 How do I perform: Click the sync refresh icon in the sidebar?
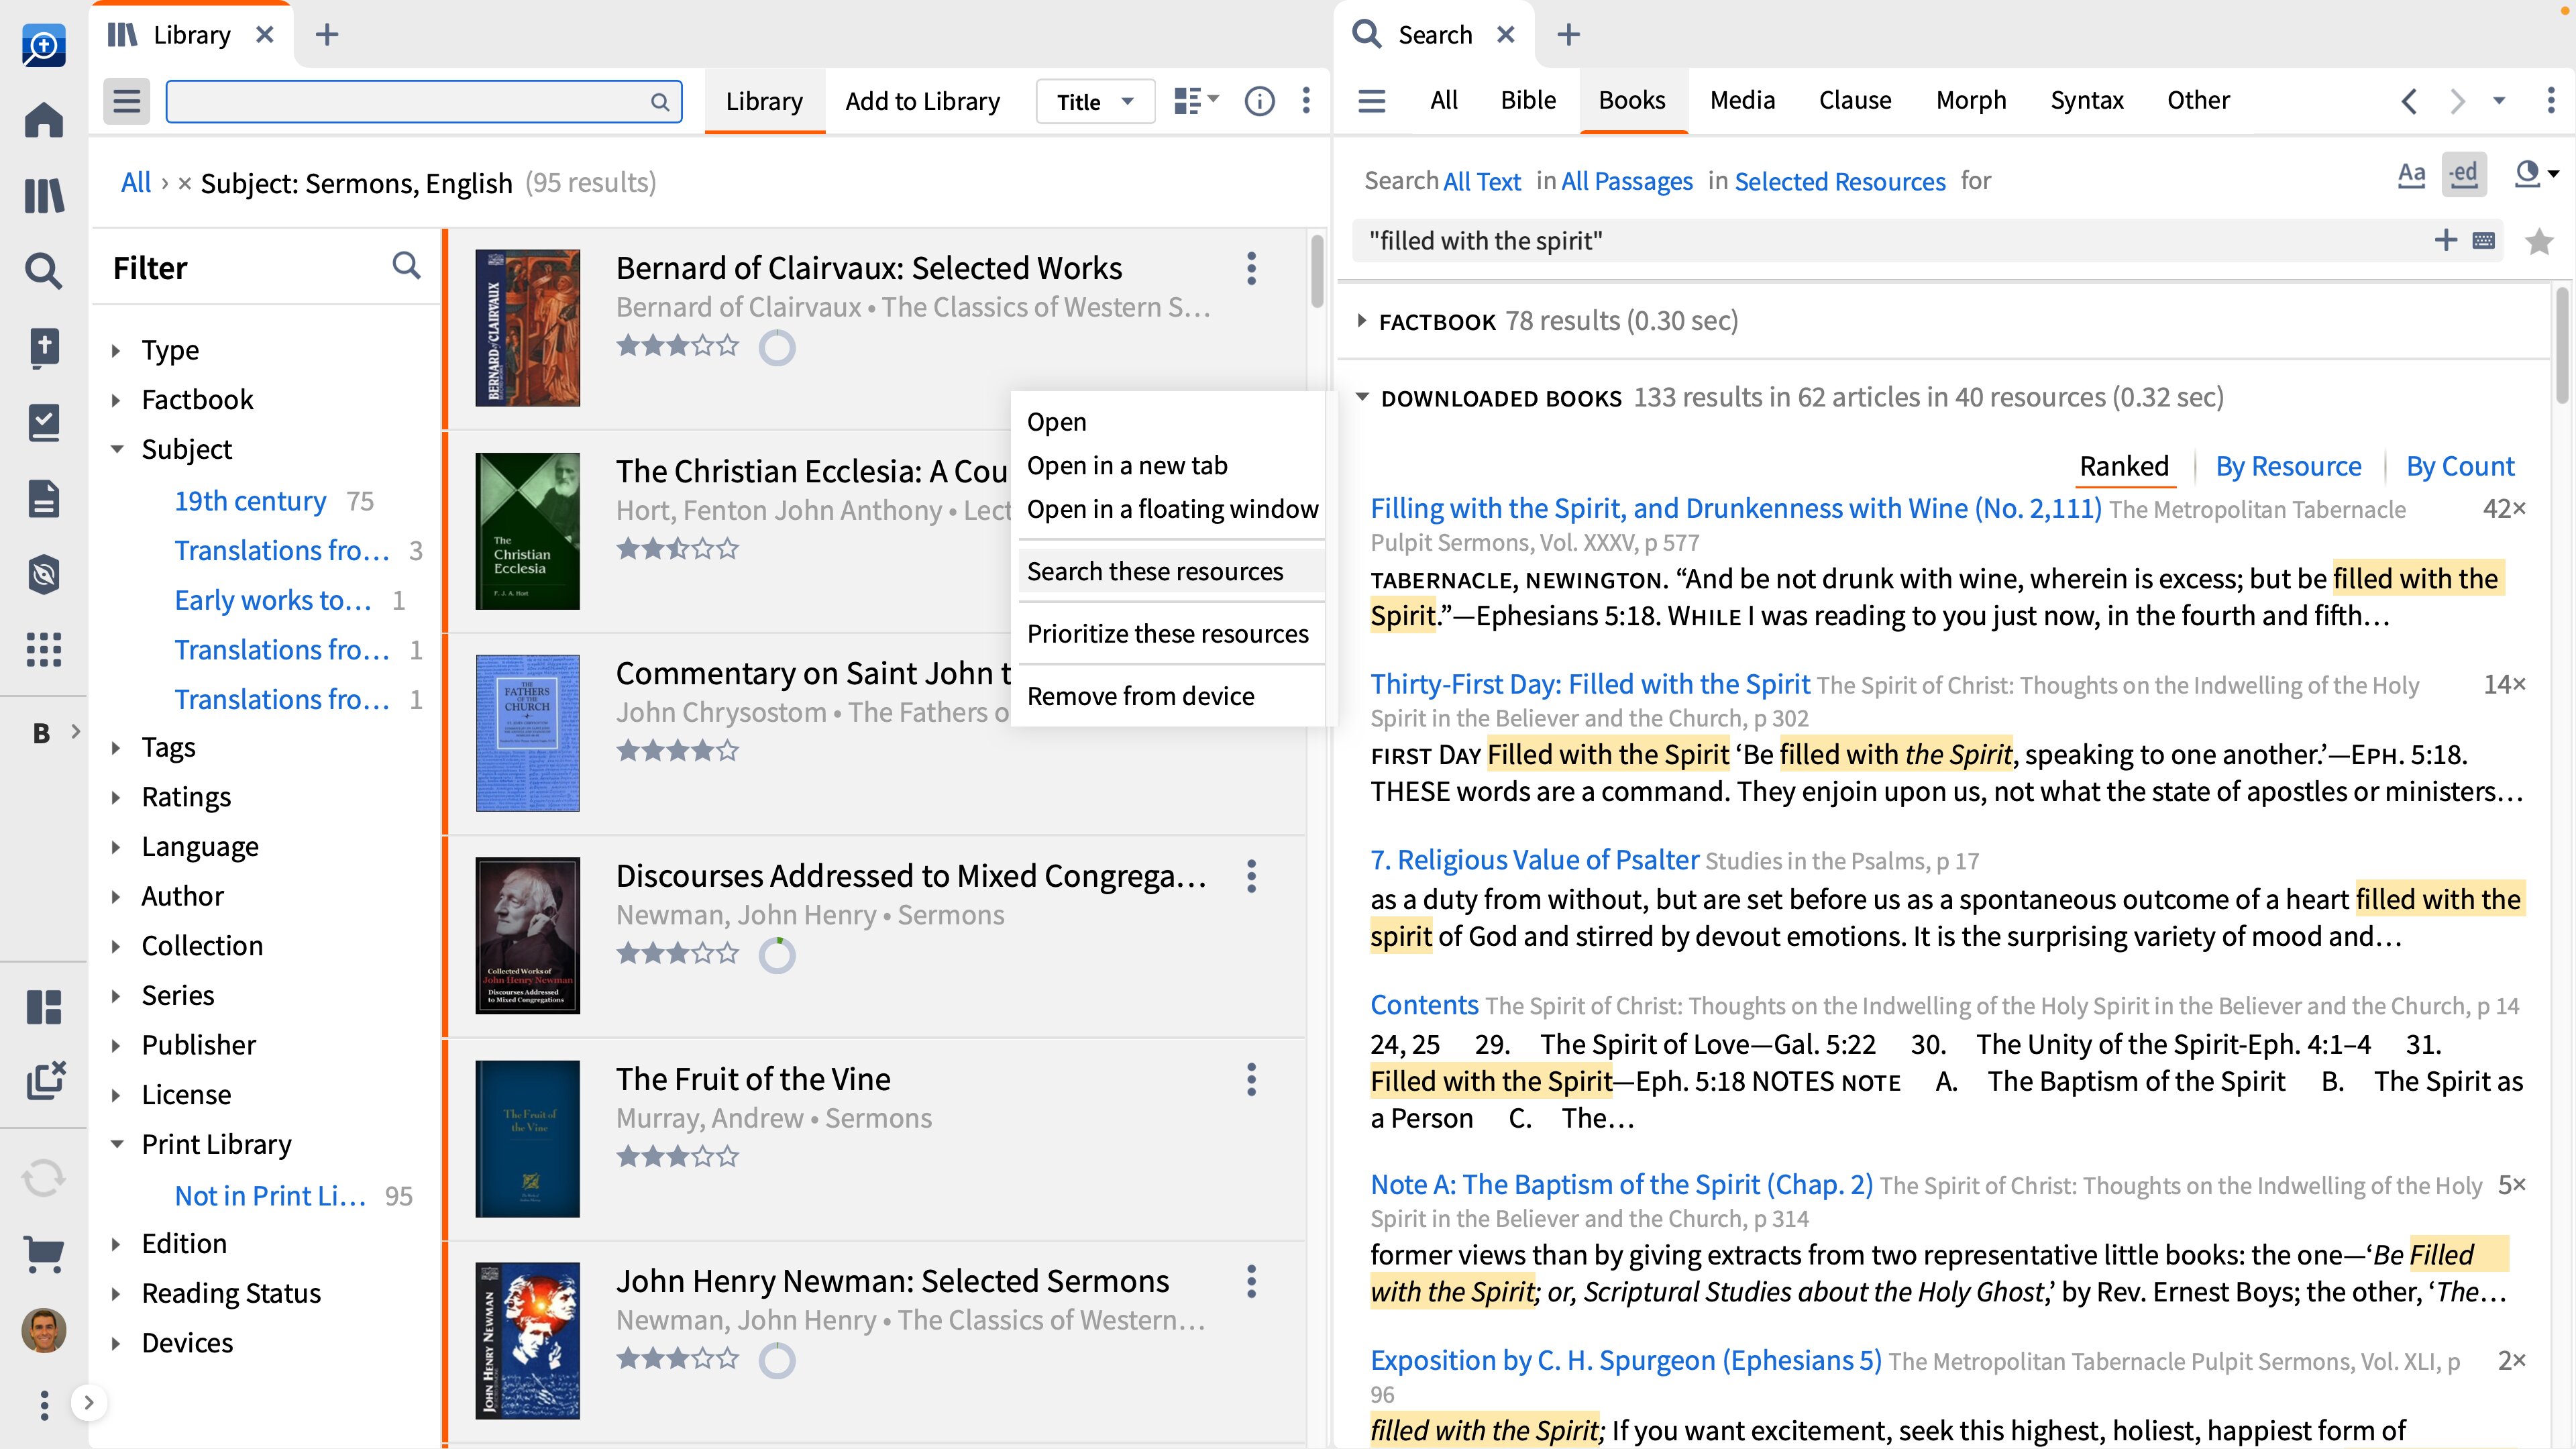tap(44, 1178)
